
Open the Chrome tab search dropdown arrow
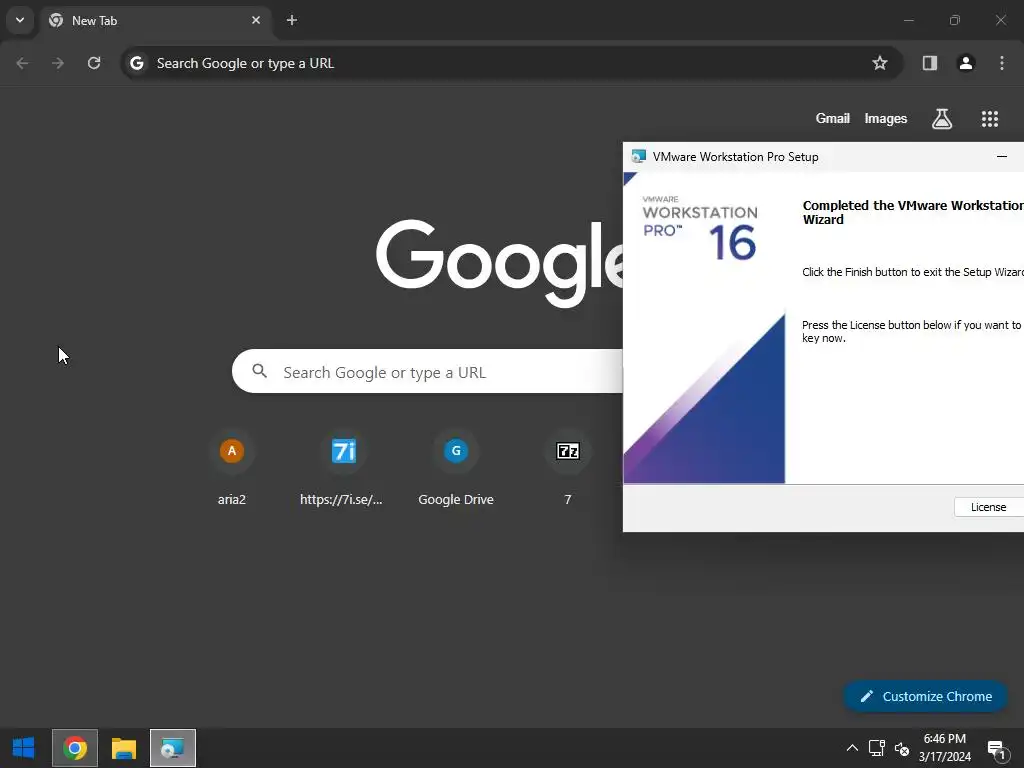(x=20, y=20)
